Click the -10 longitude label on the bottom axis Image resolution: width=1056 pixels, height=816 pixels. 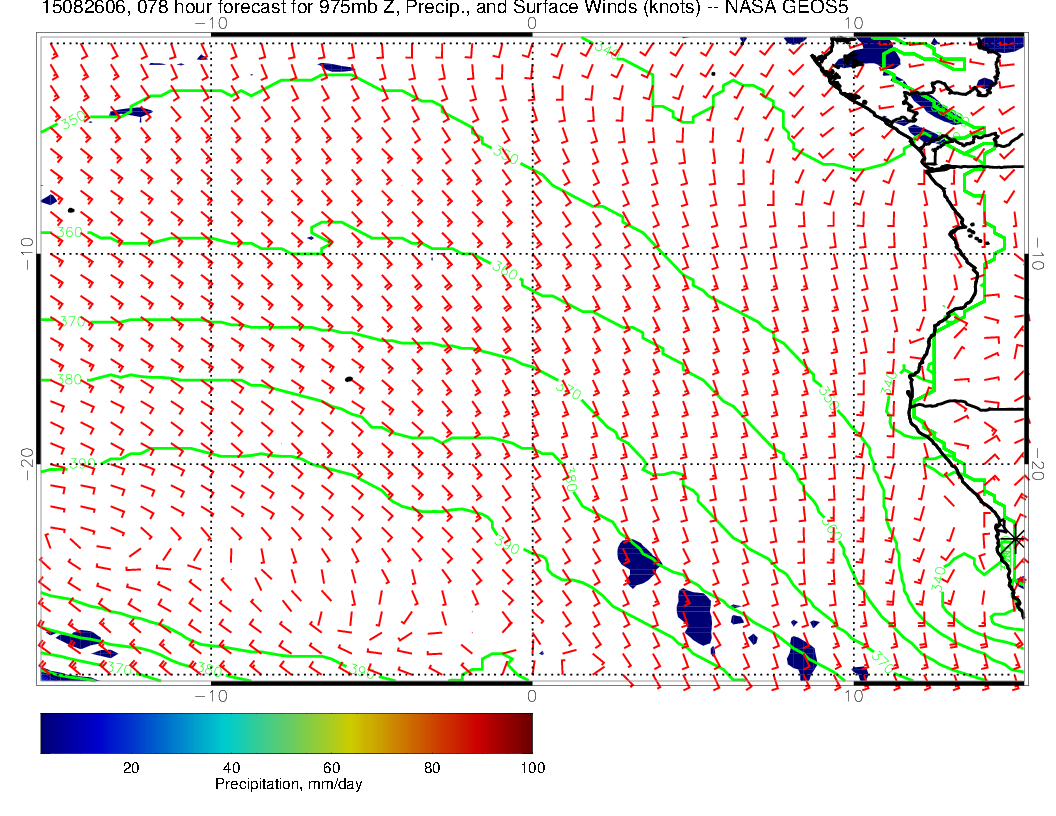coord(211,695)
